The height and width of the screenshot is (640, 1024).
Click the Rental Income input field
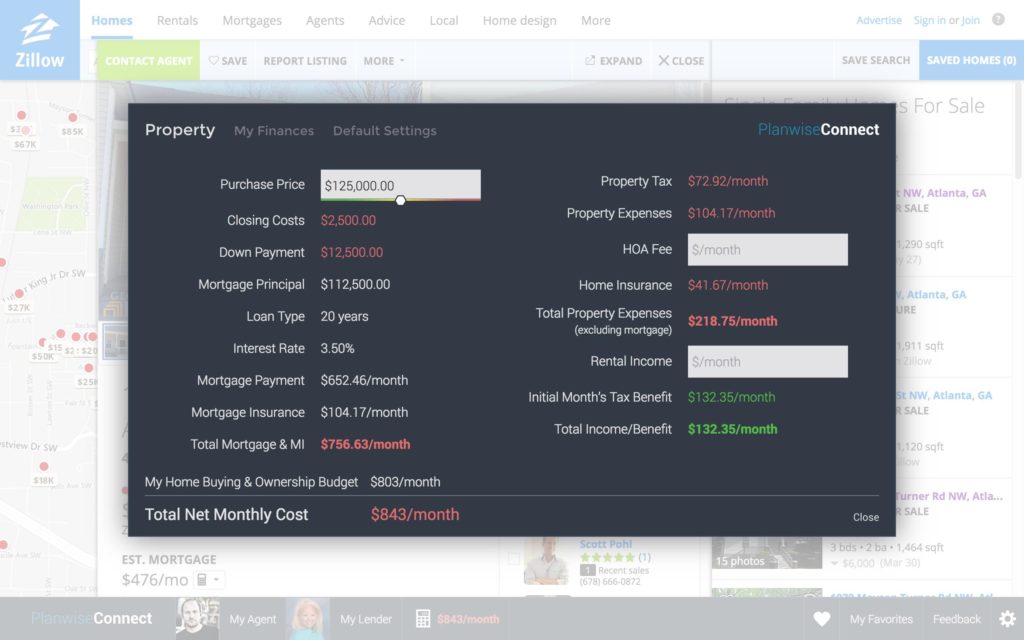767,361
